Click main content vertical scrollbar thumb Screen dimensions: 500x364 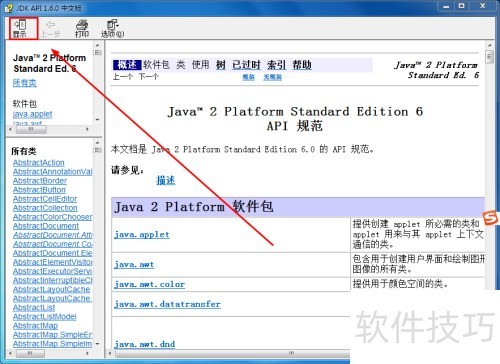489,57
